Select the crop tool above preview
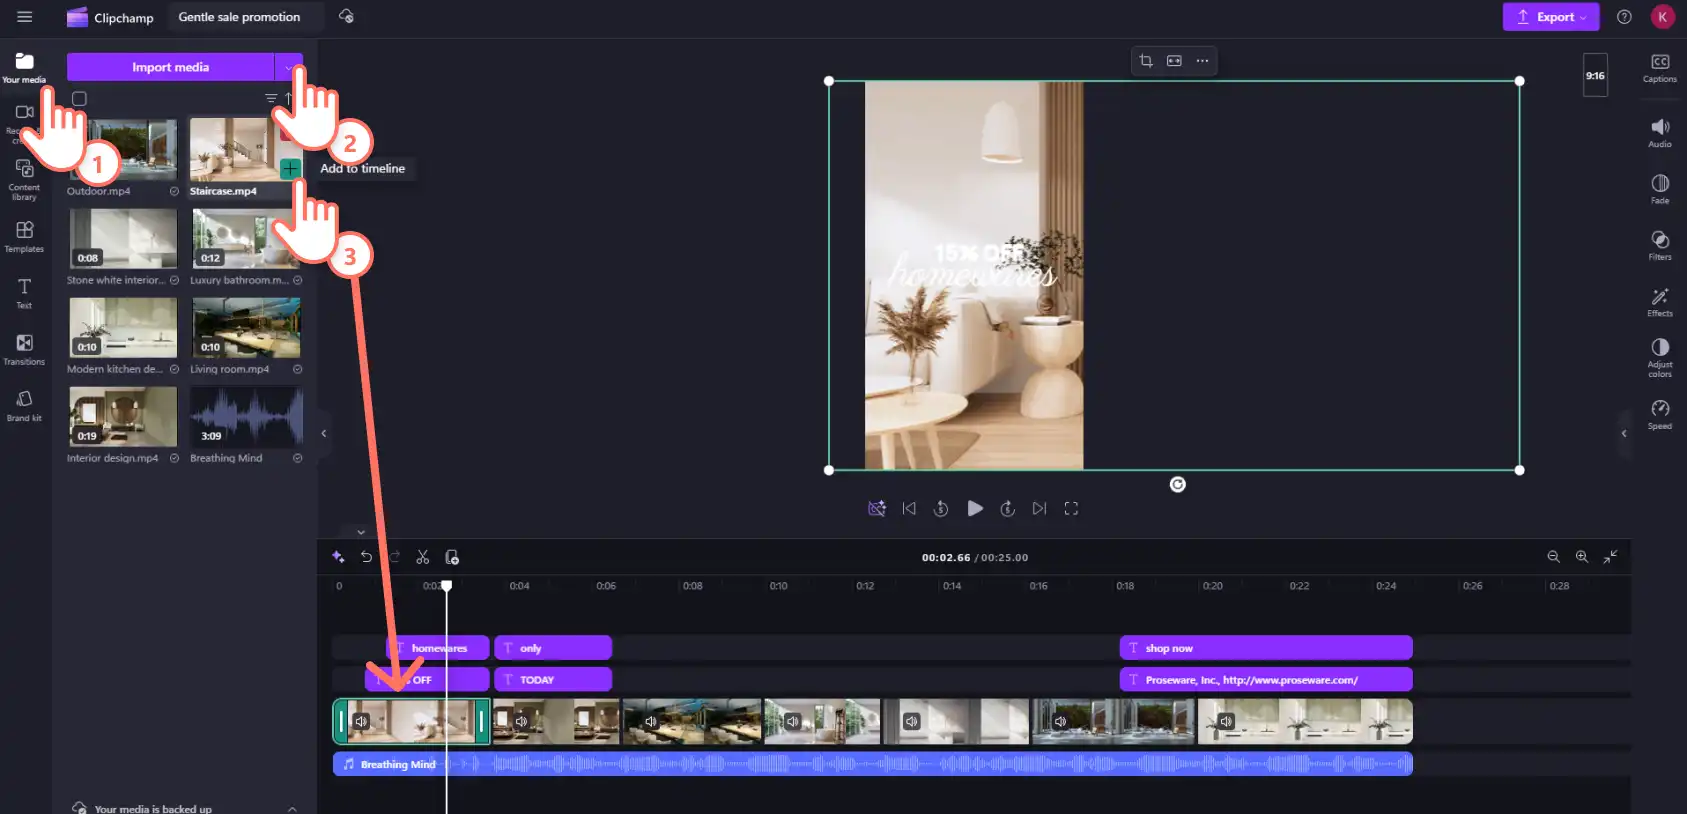The image size is (1687, 814). [1146, 61]
